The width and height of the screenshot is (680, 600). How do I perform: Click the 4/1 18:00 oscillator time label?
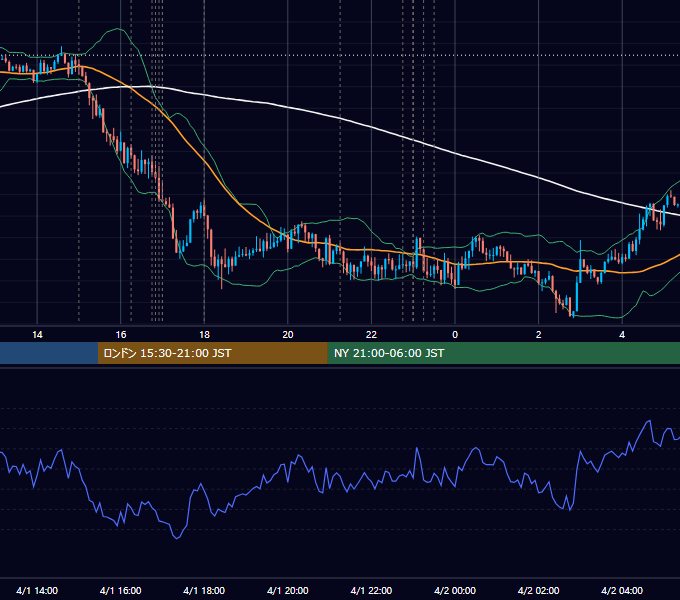tap(204, 590)
